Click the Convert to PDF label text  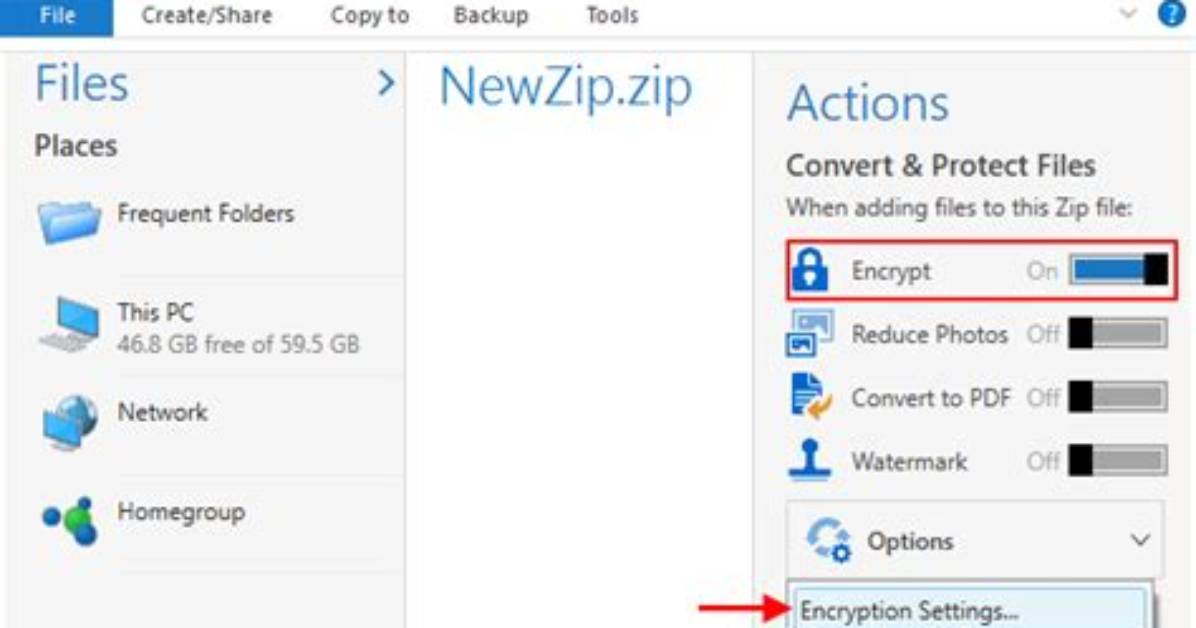click(931, 398)
